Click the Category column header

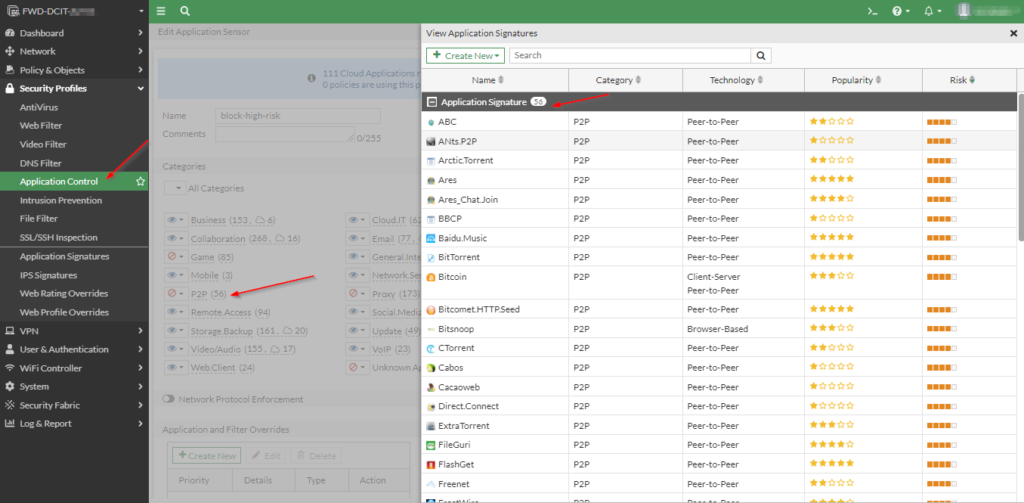tap(626, 80)
